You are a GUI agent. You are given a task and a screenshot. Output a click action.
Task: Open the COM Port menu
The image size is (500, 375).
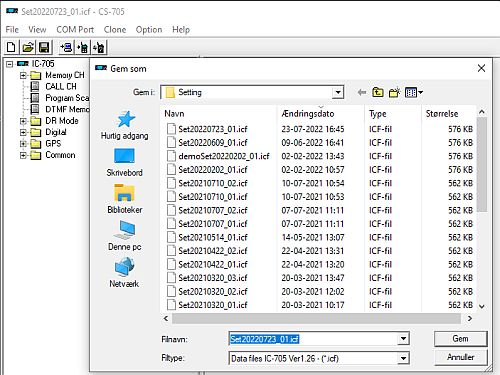click(x=75, y=30)
